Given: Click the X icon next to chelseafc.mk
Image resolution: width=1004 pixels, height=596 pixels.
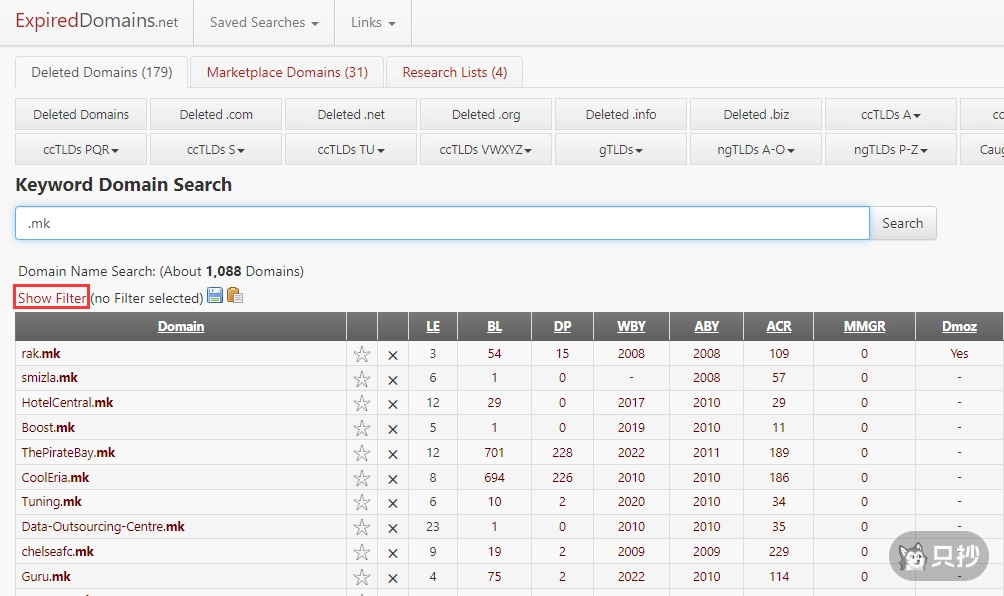Looking at the screenshot, I should [x=393, y=552].
